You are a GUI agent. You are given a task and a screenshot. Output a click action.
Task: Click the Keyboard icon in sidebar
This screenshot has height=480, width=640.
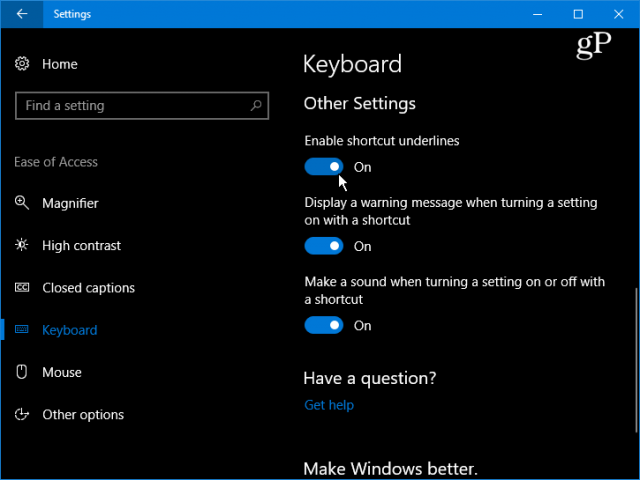point(22,329)
